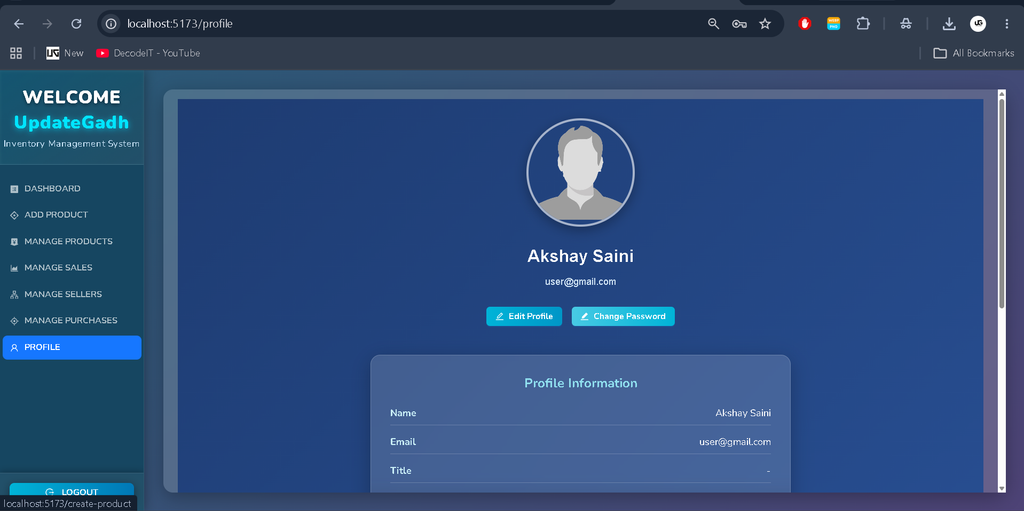Click the Akshay Saini name heading
The width and height of the screenshot is (1024, 511).
click(x=581, y=256)
